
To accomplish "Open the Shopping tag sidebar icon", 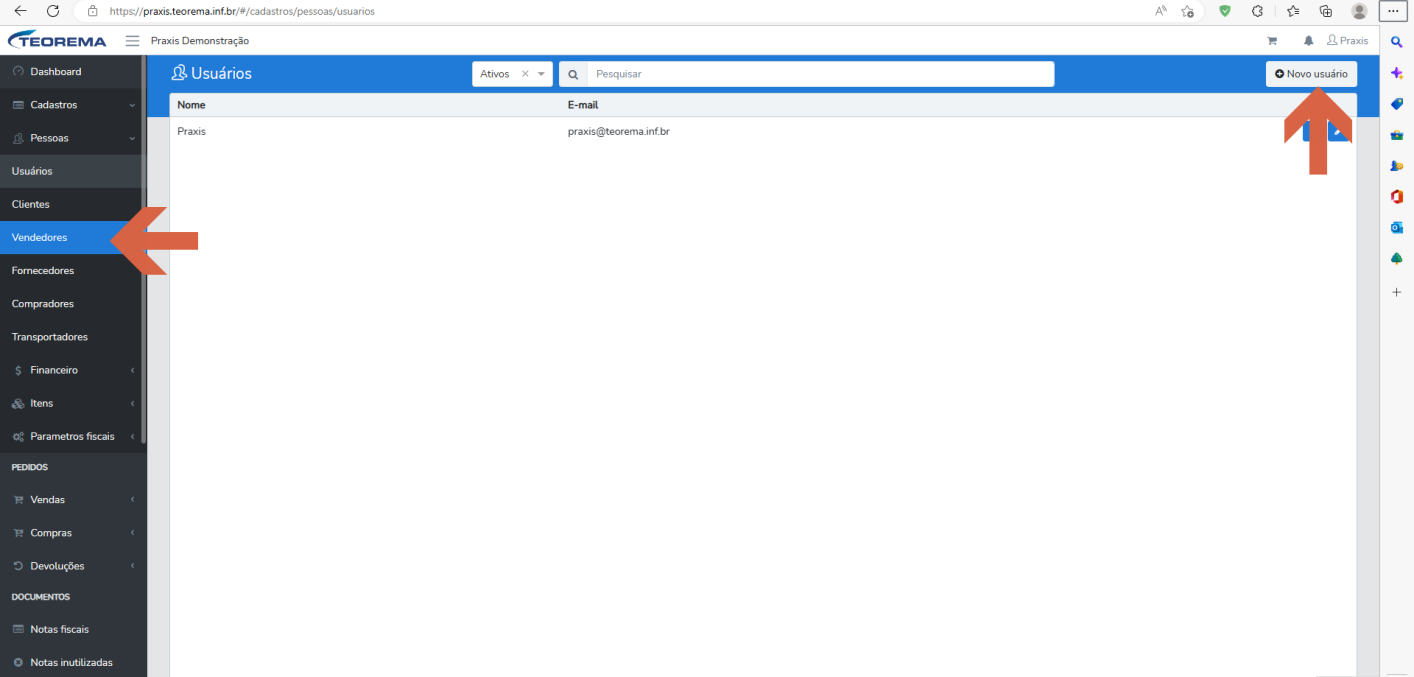I will [1397, 104].
